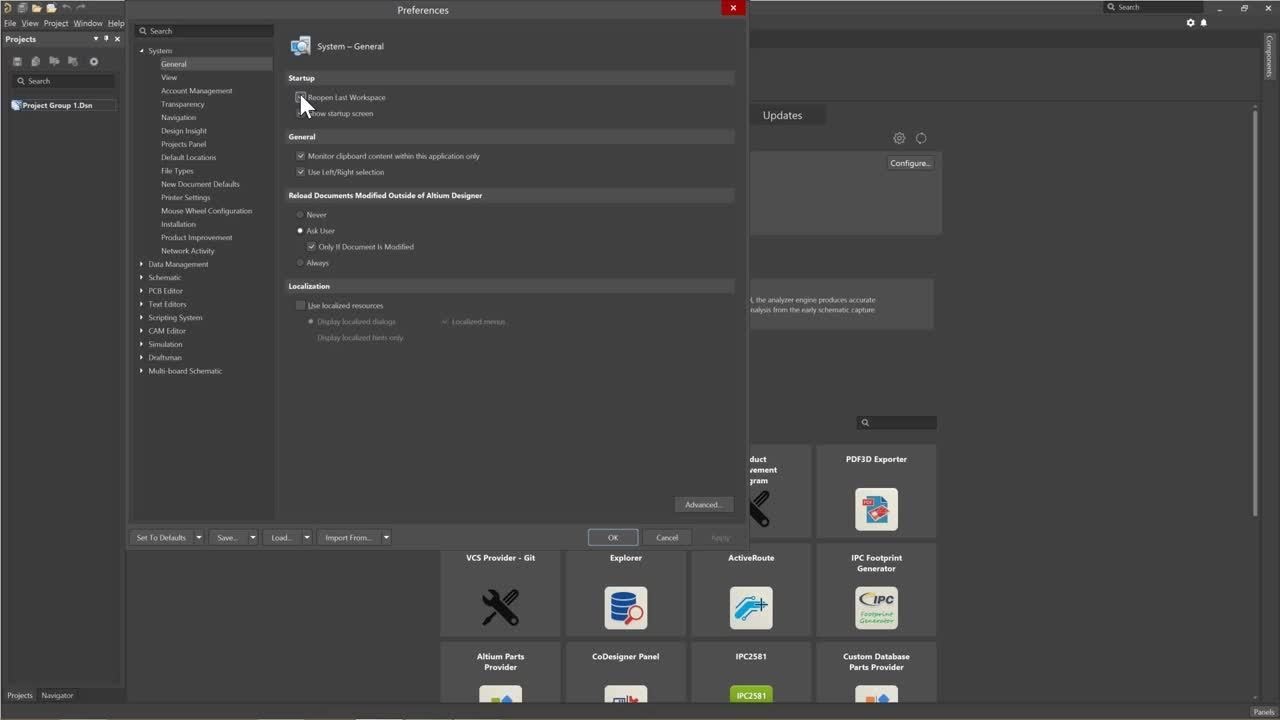This screenshot has width=1280, height=720.
Task: Click the Explorer extension icon
Action: tap(626, 607)
